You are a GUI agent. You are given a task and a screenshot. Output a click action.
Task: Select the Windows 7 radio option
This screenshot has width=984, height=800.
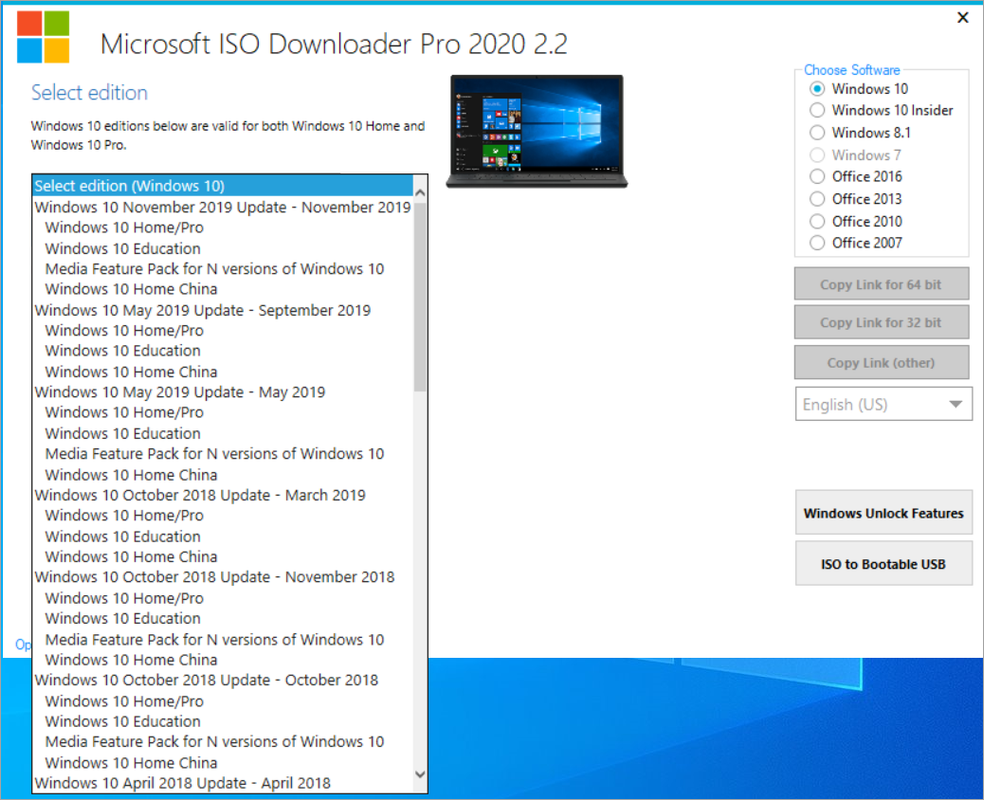(x=816, y=154)
